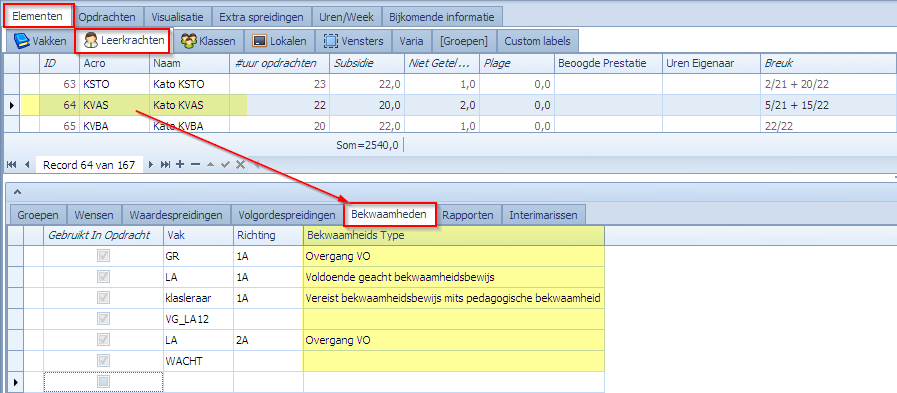
Task: Check the empty new-row checkbox
Action: (104, 381)
